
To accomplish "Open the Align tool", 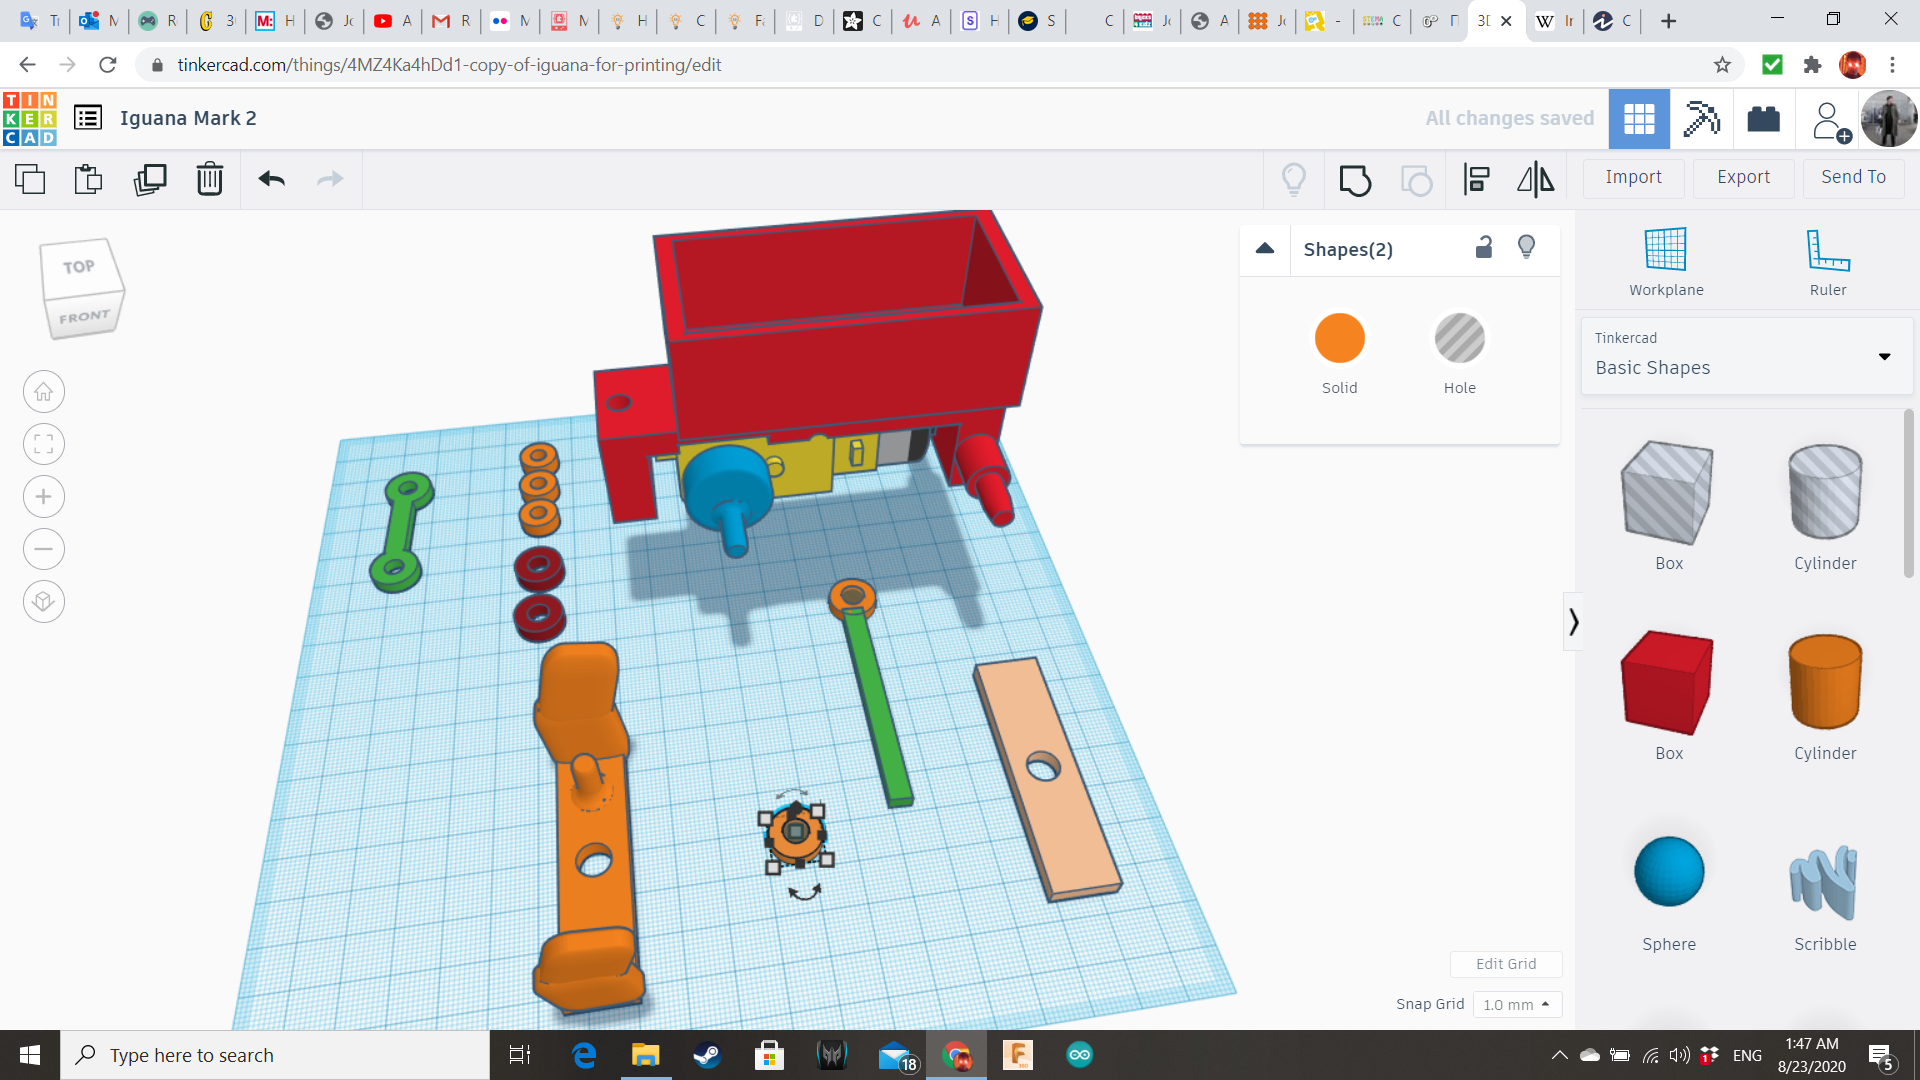I will (1476, 180).
